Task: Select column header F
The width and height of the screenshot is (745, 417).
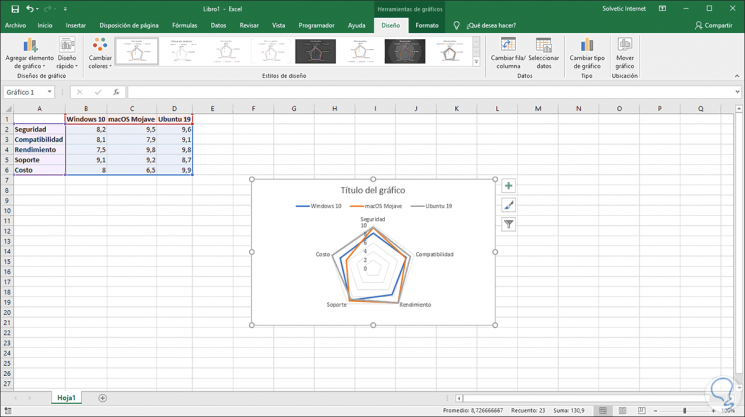Action: point(253,109)
